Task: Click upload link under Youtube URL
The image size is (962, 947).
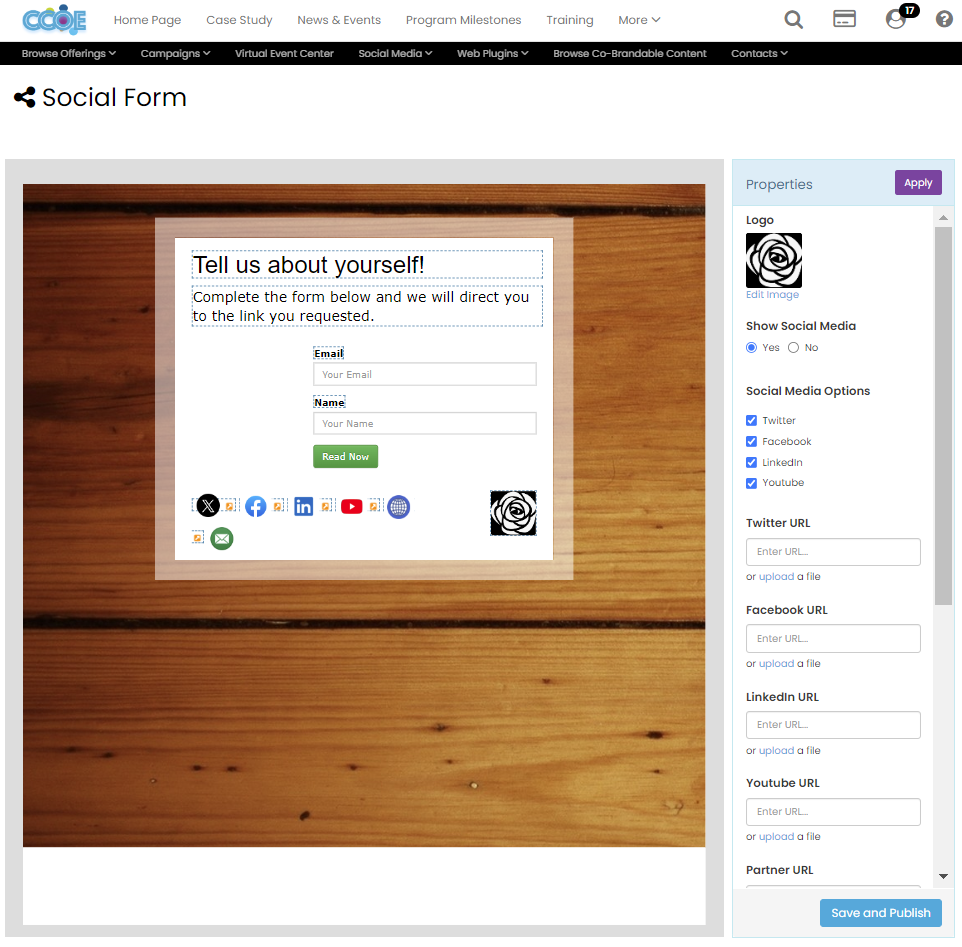Action: 776,837
